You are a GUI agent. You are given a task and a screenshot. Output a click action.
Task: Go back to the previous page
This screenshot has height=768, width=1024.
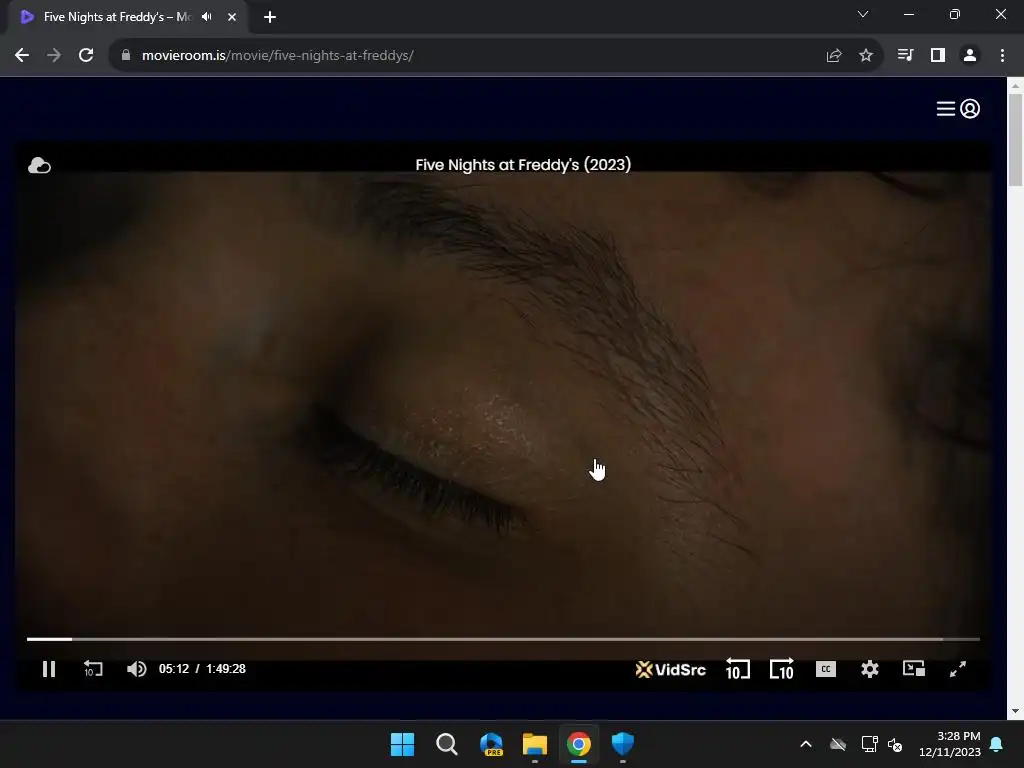(22, 56)
